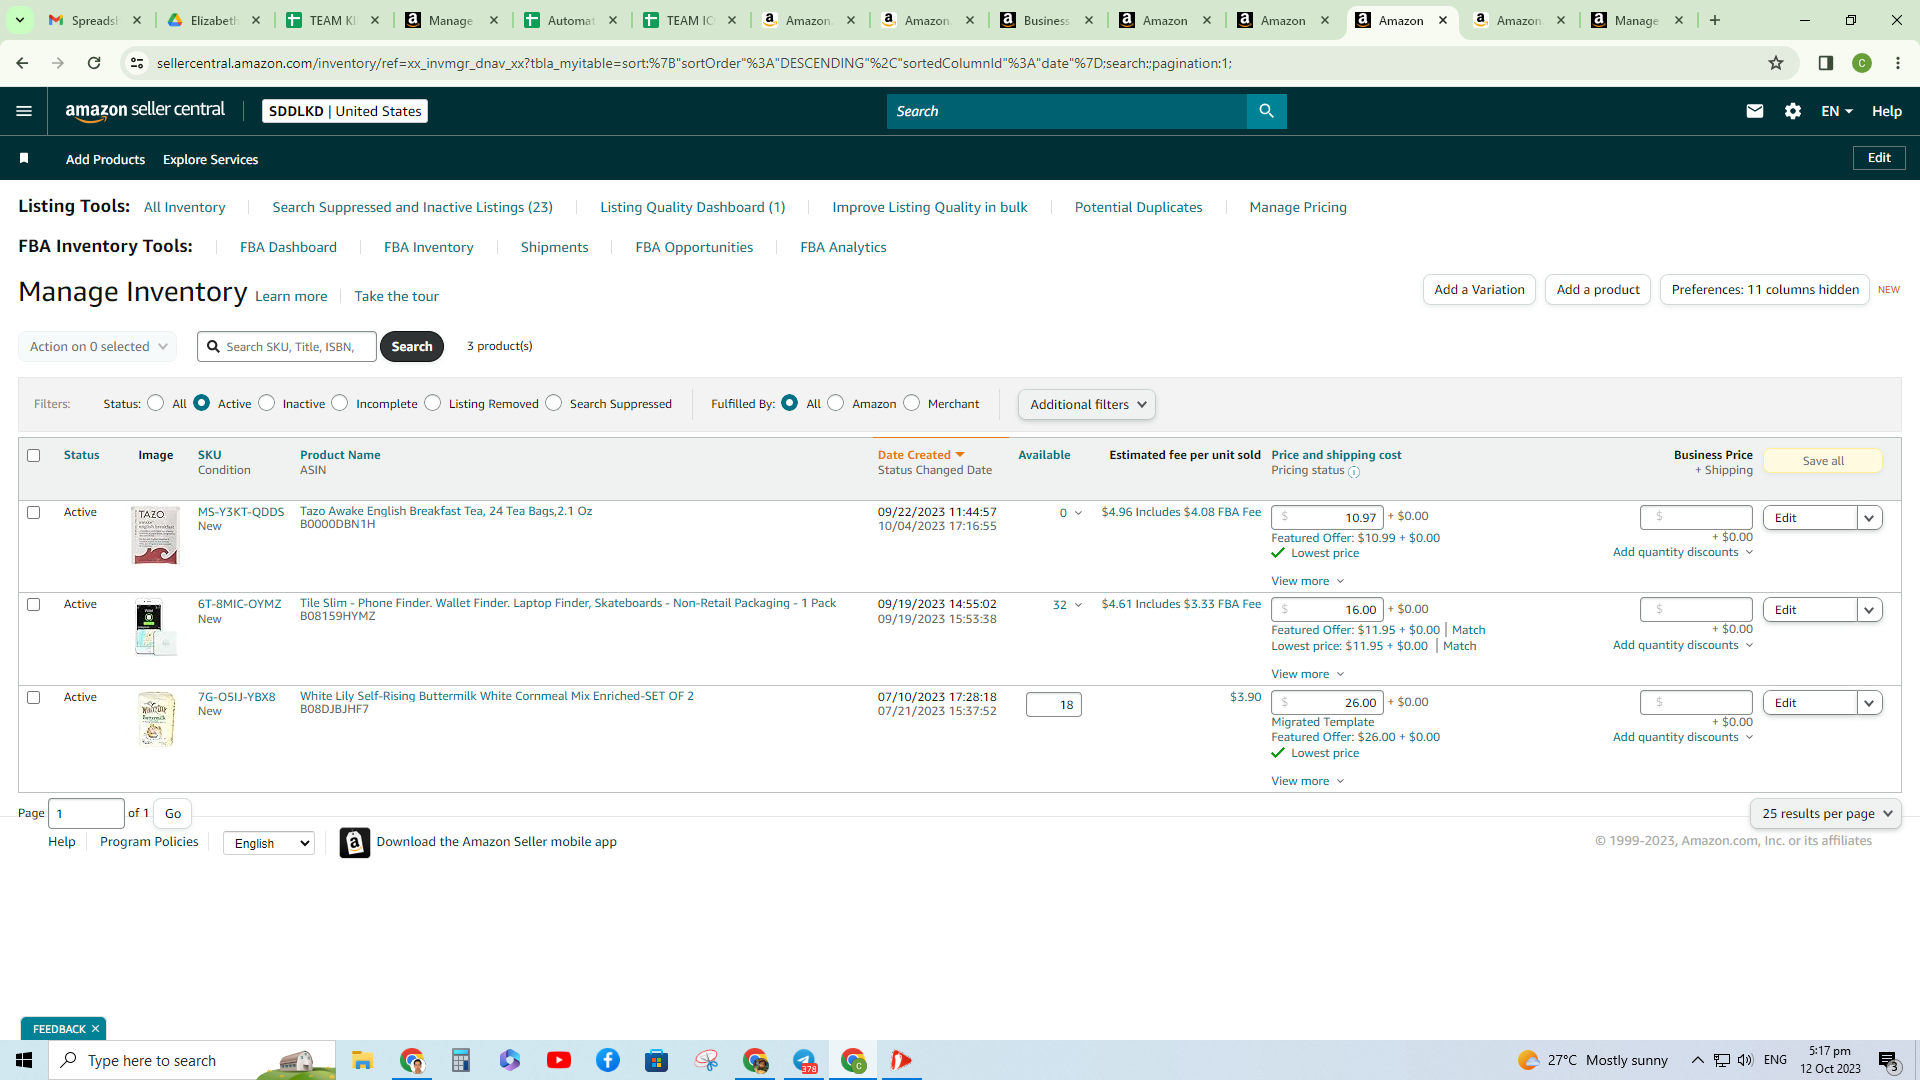Open Potential Duplicates listing tool
The height and width of the screenshot is (1080, 1920).
(1138, 207)
